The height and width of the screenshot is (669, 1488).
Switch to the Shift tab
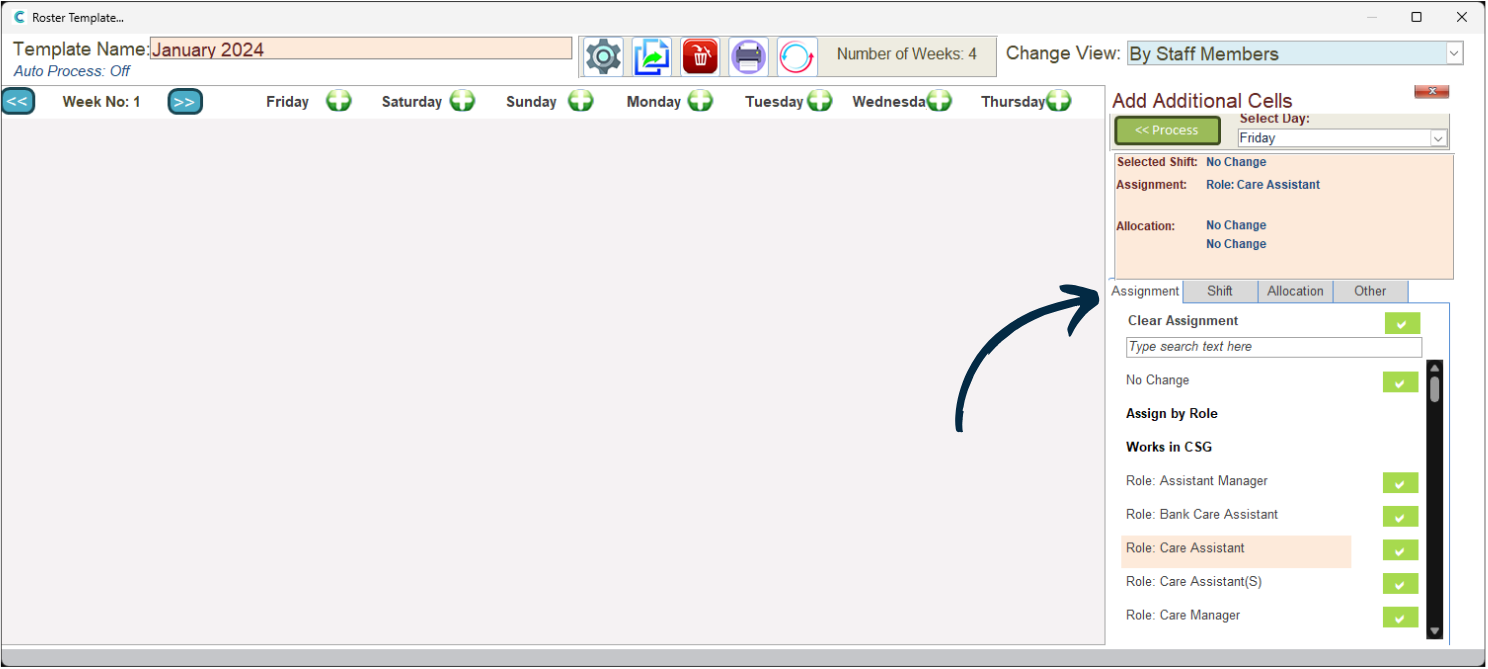(x=1219, y=291)
